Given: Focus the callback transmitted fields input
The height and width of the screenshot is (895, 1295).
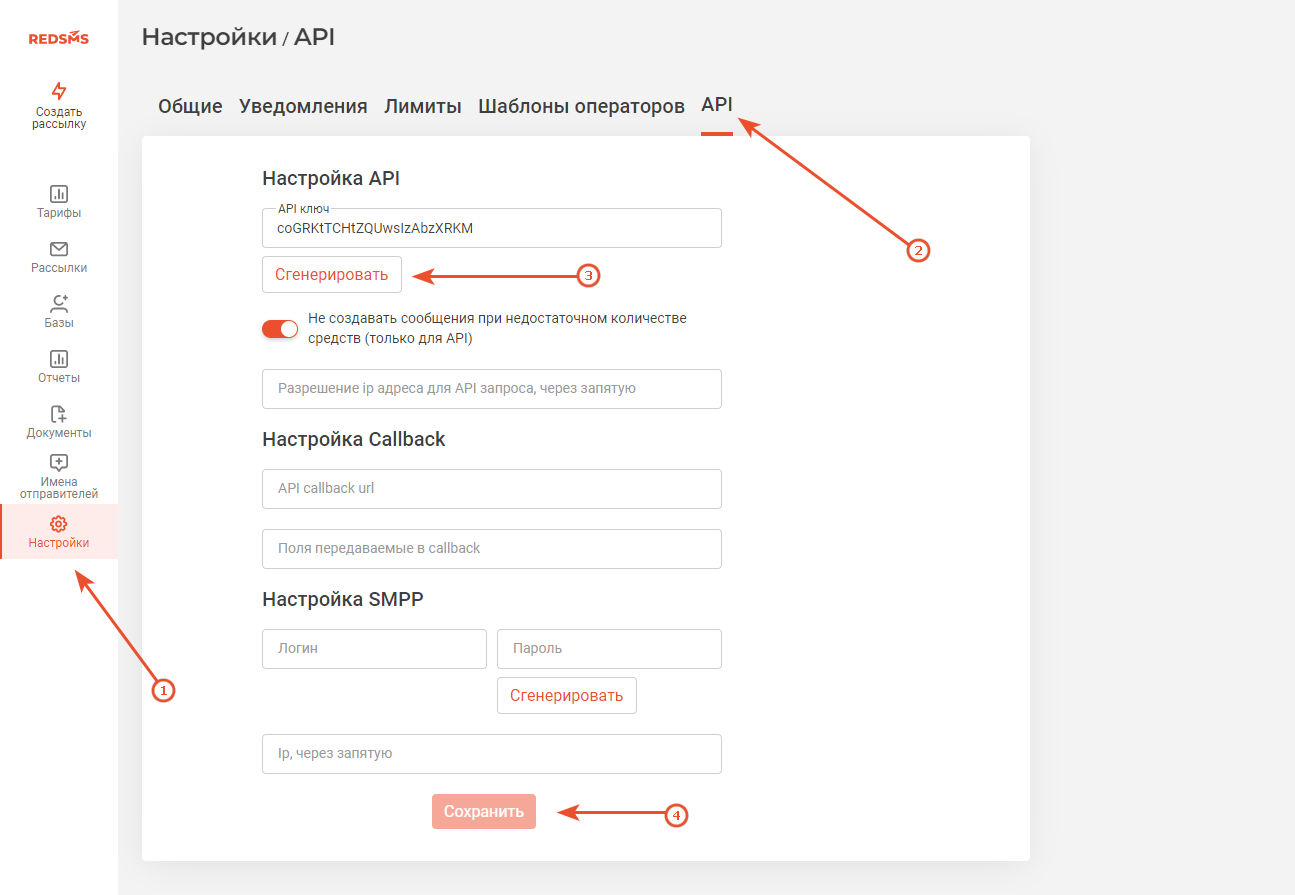Looking at the screenshot, I should (492, 549).
